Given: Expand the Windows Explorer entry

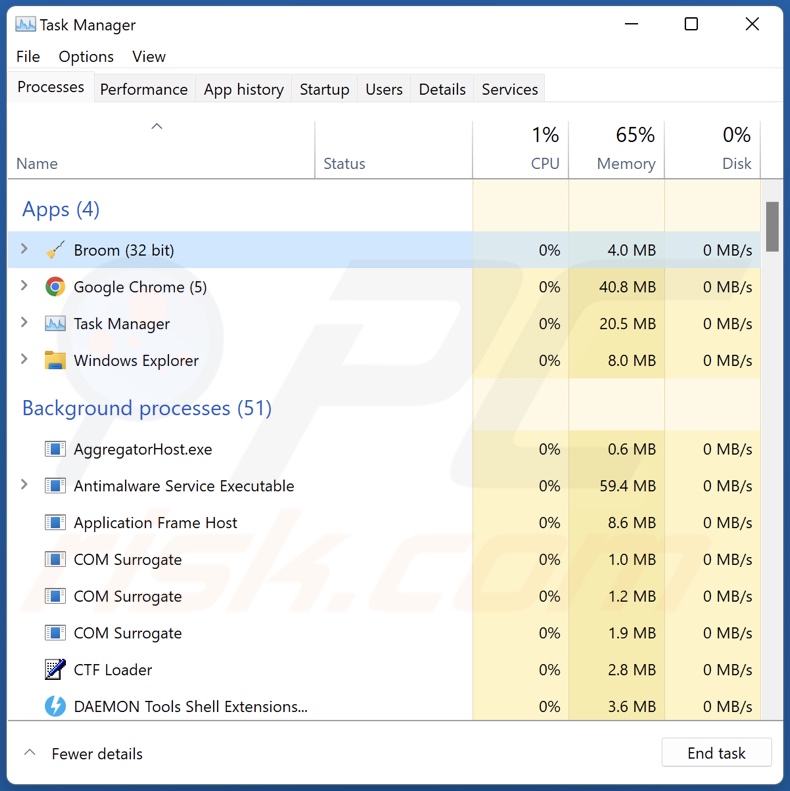Looking at the screenshot, I should tap(24, 359).
